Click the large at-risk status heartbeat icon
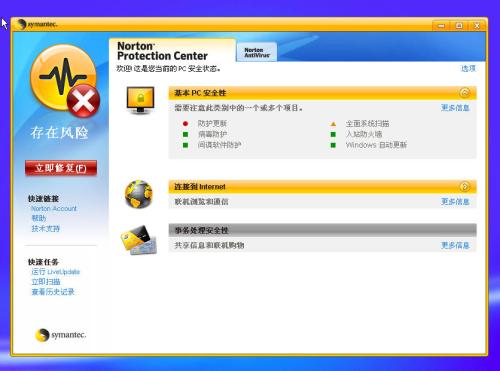The height and width of the screenshot is (371, 500). [65, 80]
